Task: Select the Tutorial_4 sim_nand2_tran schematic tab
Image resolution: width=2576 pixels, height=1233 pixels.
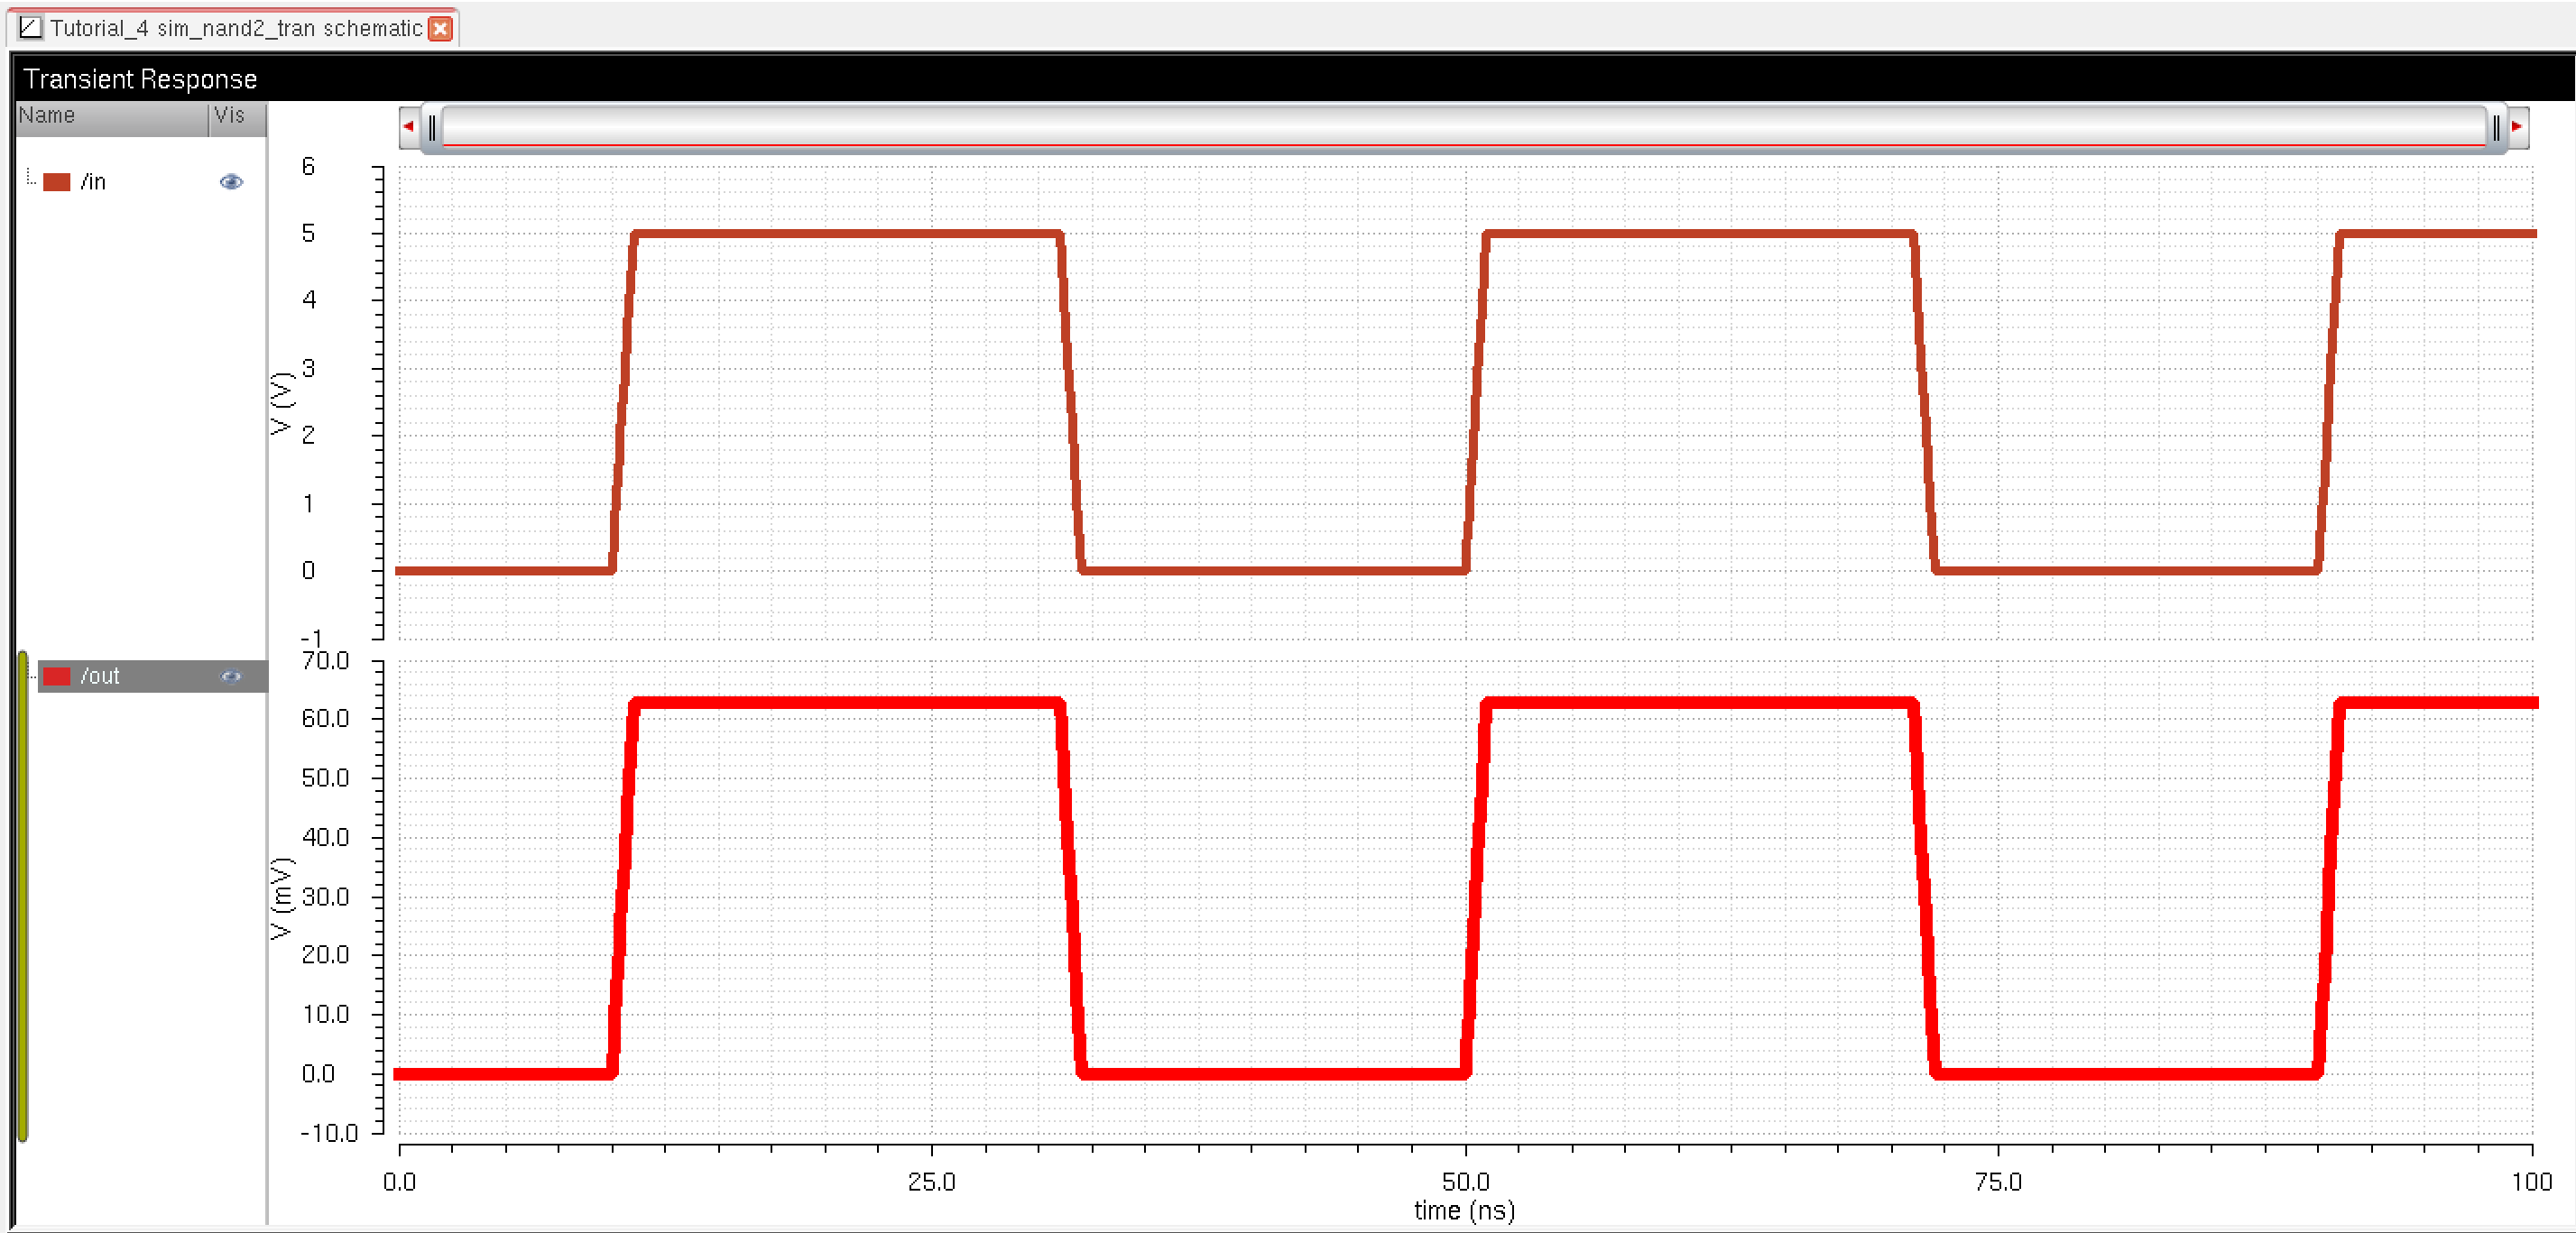Action: pyautogui.click(x=235, y=28)
